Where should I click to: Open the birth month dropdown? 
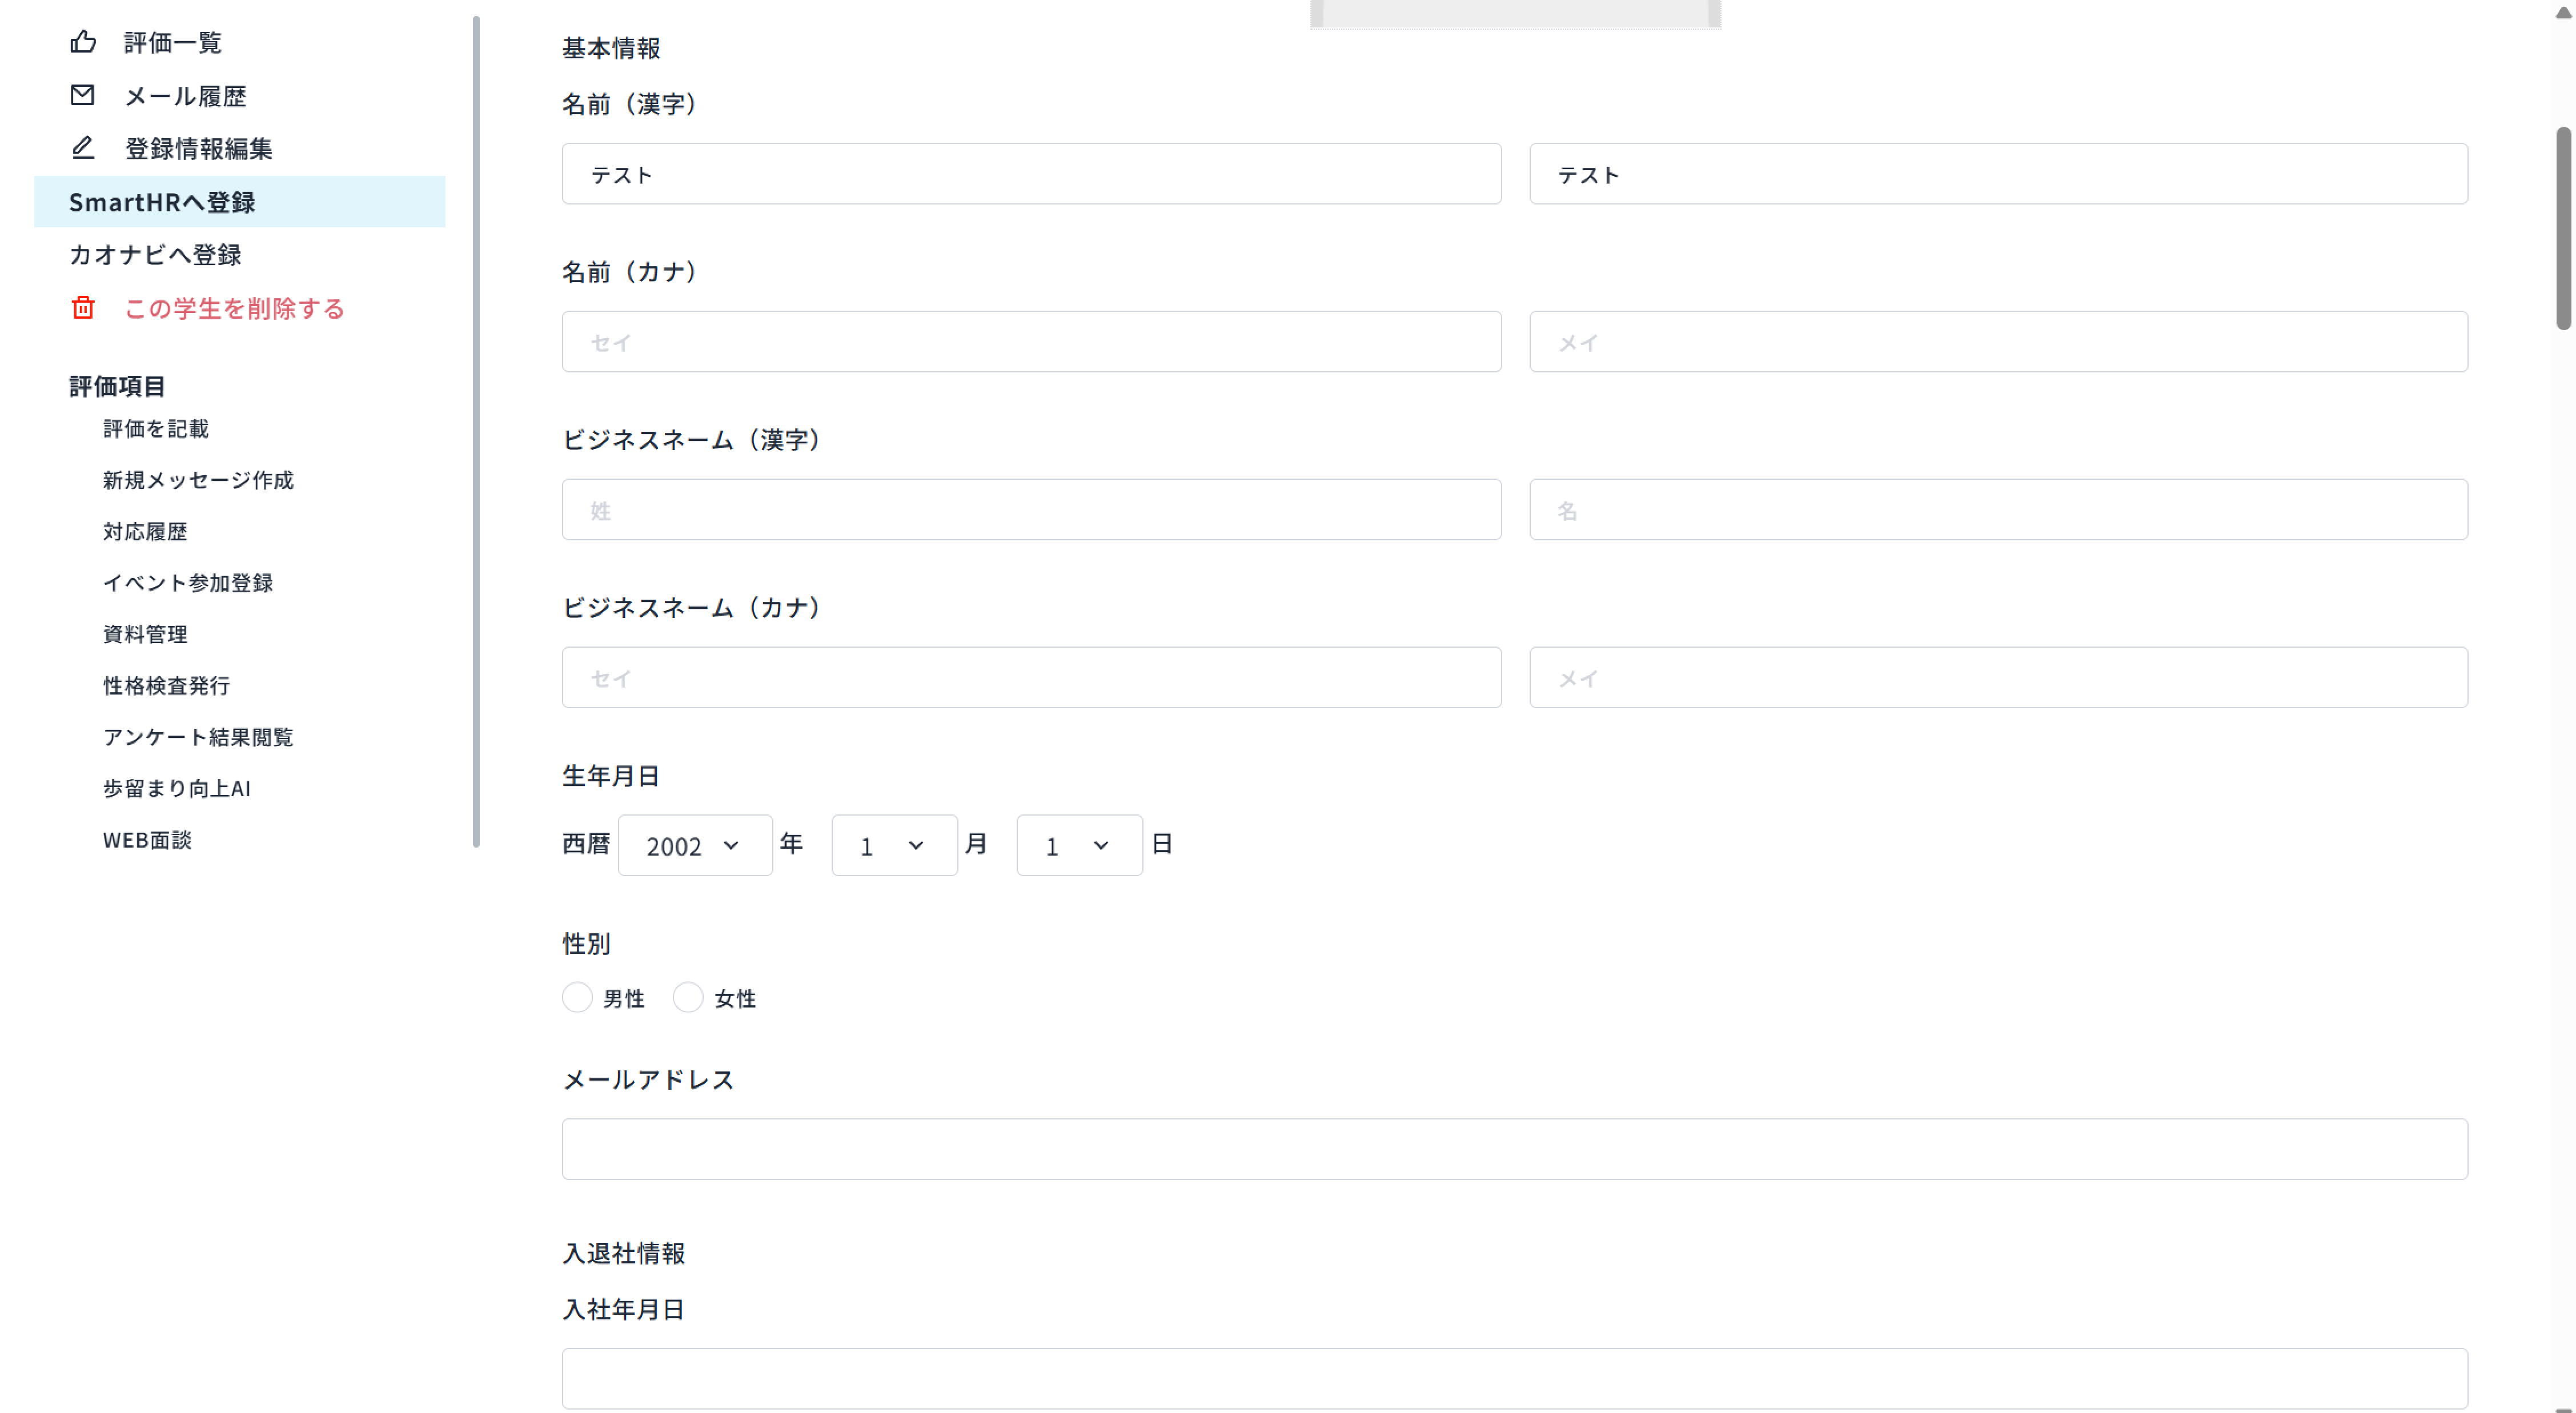pos(893,845)
